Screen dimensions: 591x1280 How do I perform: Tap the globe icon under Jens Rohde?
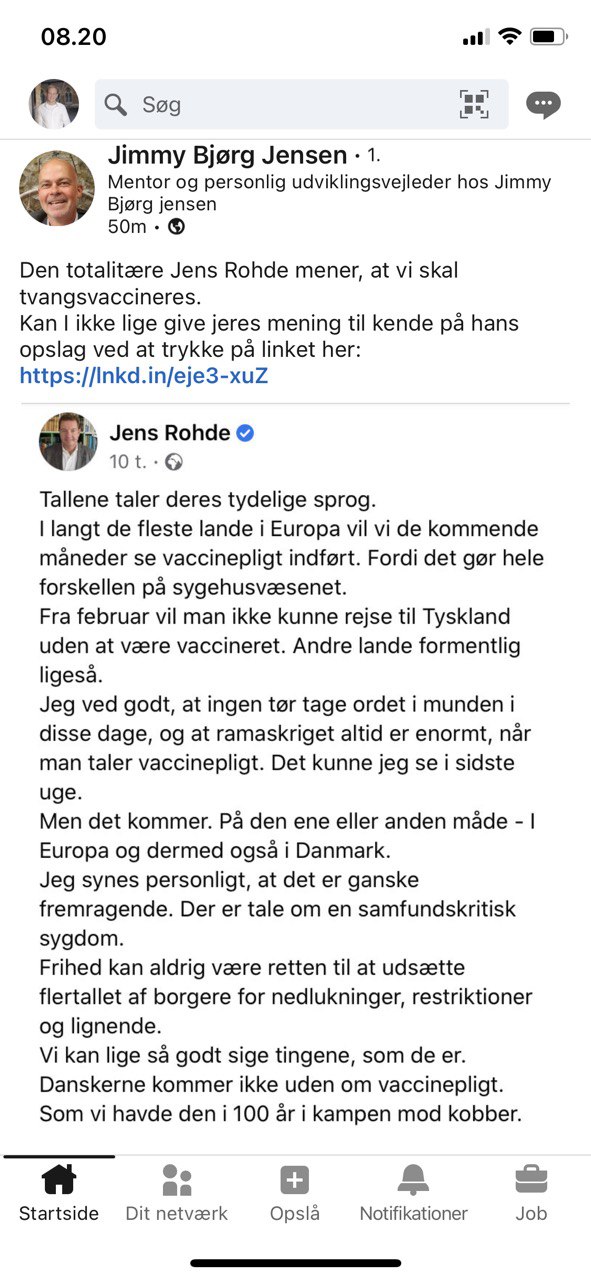174,462
